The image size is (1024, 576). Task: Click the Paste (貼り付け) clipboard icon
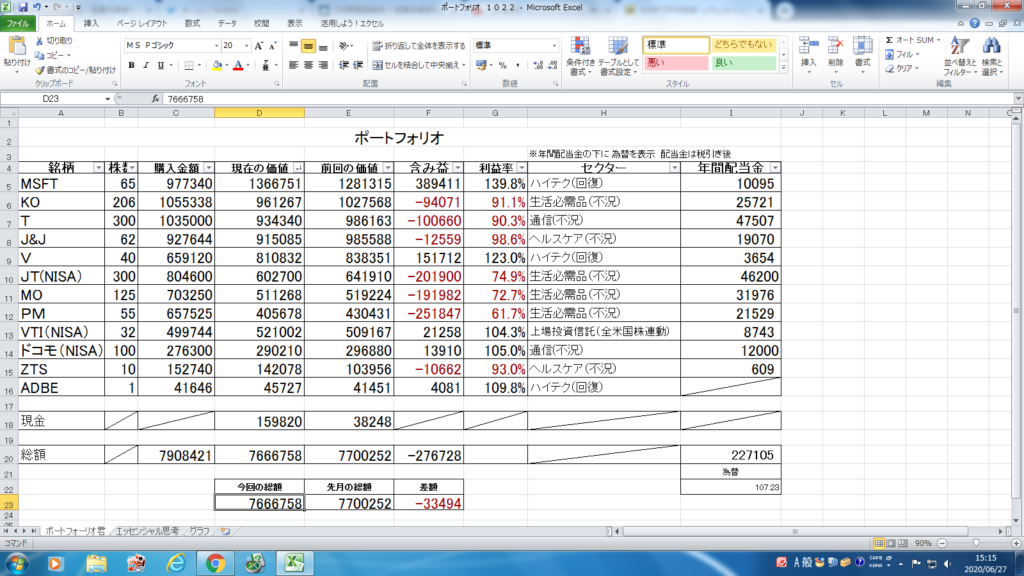(16, 47)
